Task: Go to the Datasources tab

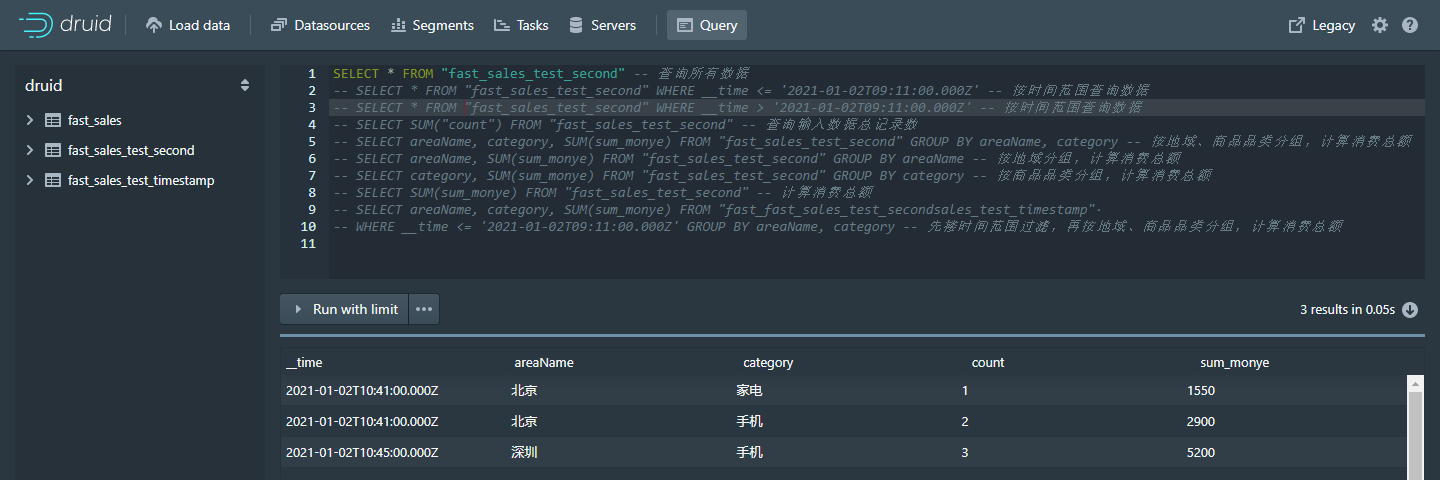Action: tap(320, 25)
